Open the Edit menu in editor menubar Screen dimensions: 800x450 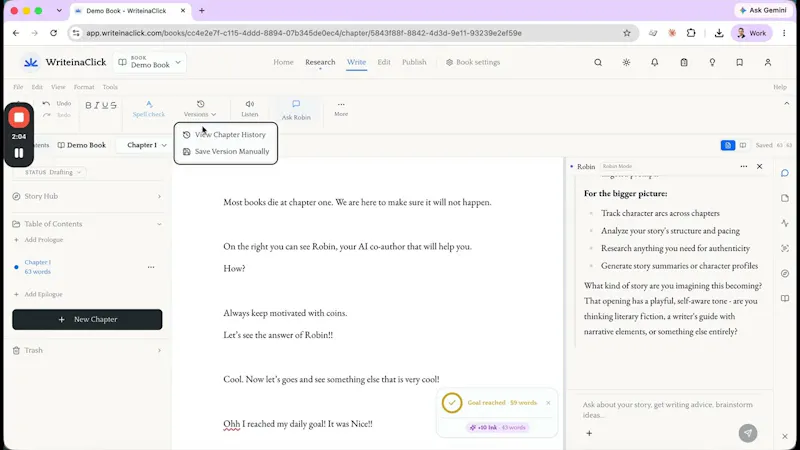tap(37, 87)
